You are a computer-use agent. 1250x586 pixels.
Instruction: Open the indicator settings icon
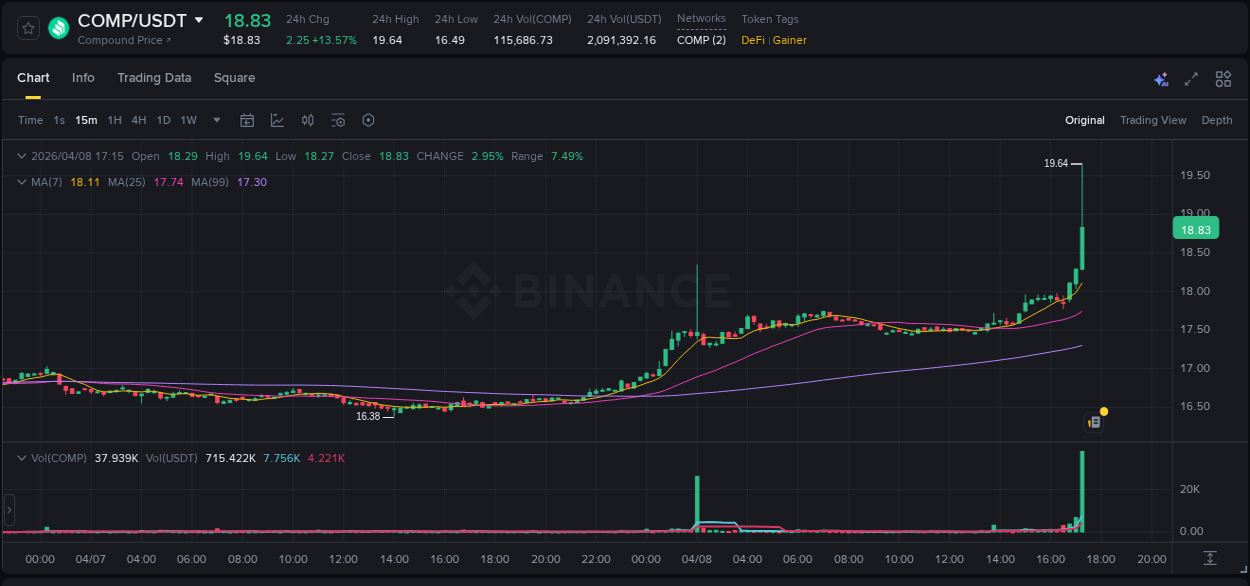(x=338, y=120)
